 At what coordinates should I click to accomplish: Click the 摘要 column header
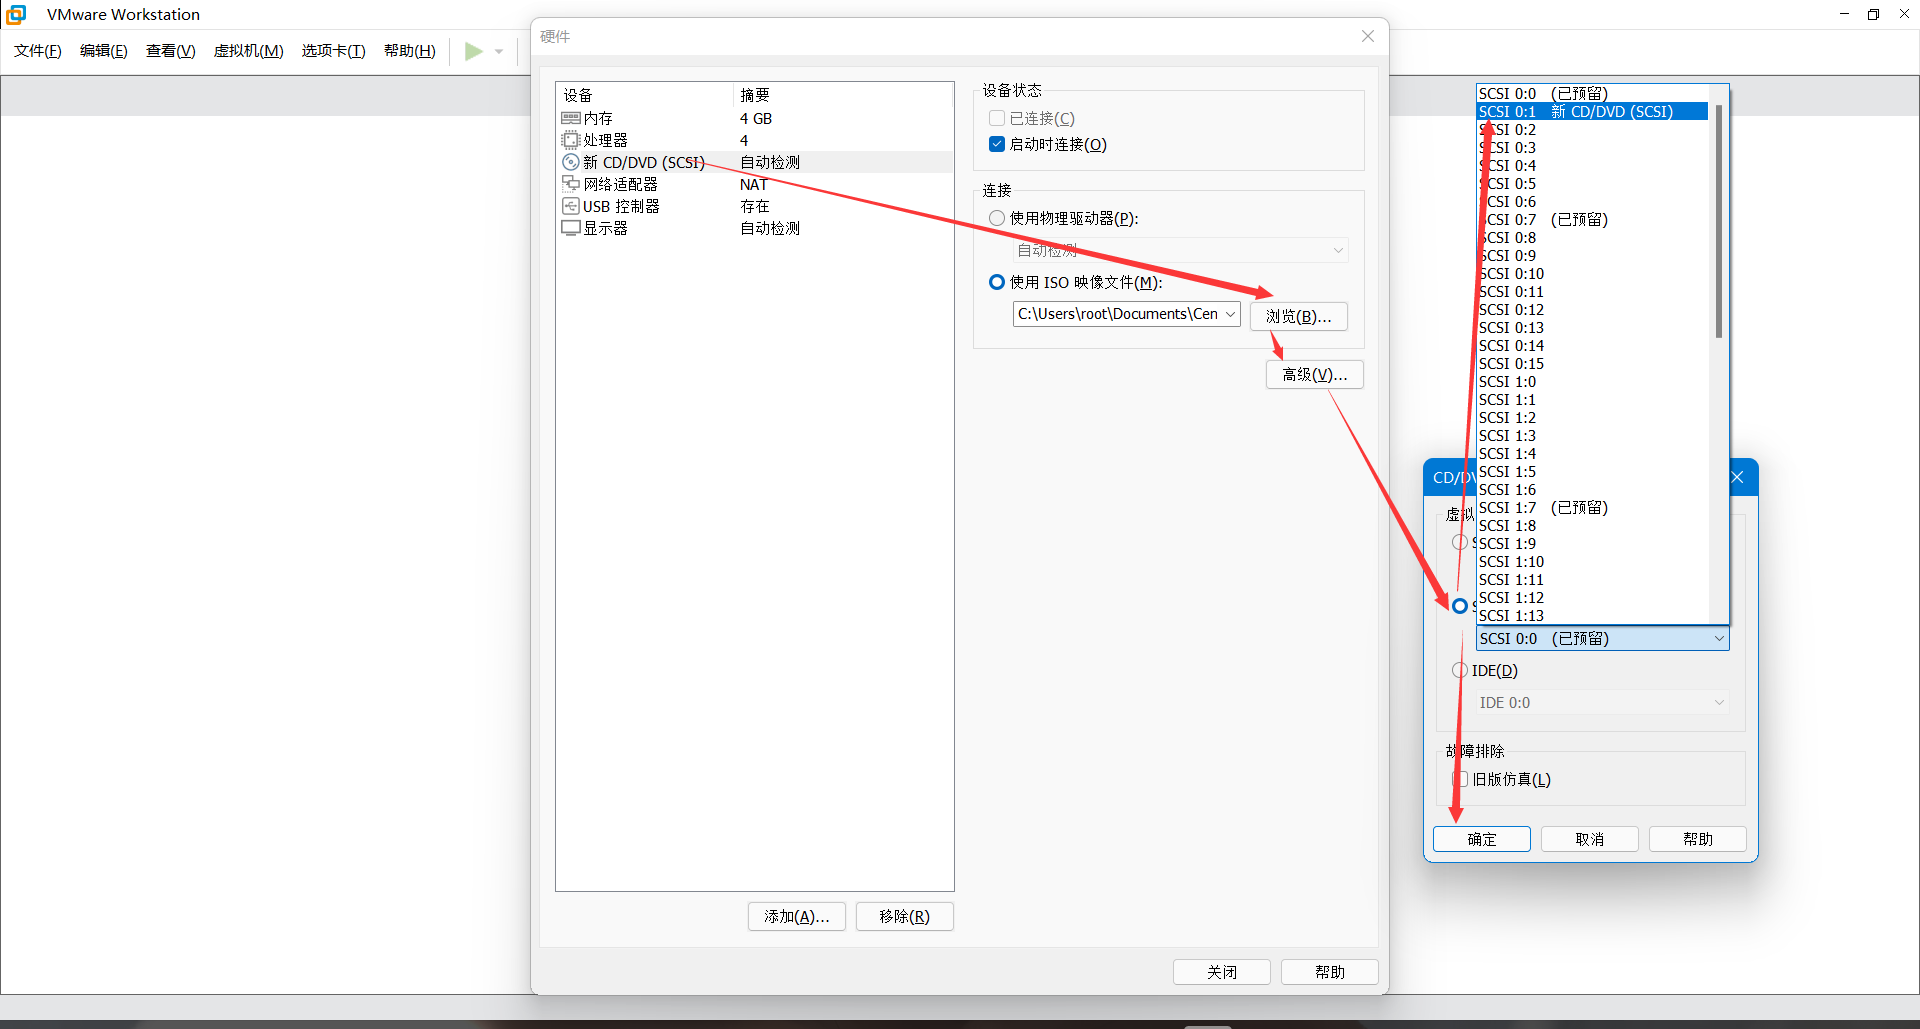point(843,95)
